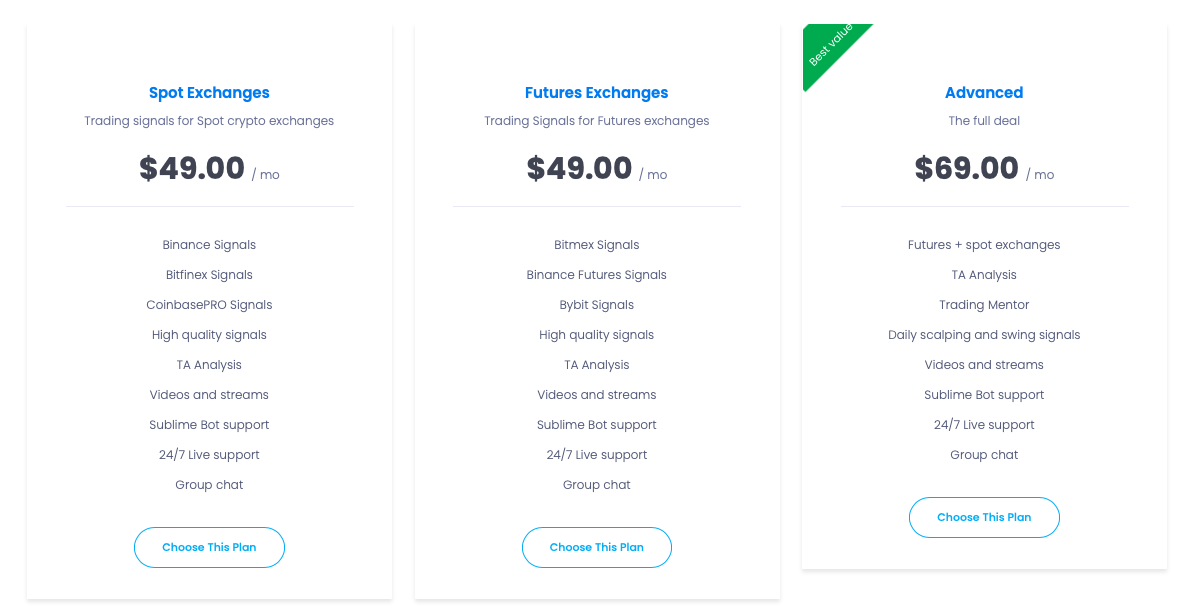Click Futures + spot exchanges feature line
This screenshot has height=611, width=1195.
pyautogui.click(x=984, y=245)
